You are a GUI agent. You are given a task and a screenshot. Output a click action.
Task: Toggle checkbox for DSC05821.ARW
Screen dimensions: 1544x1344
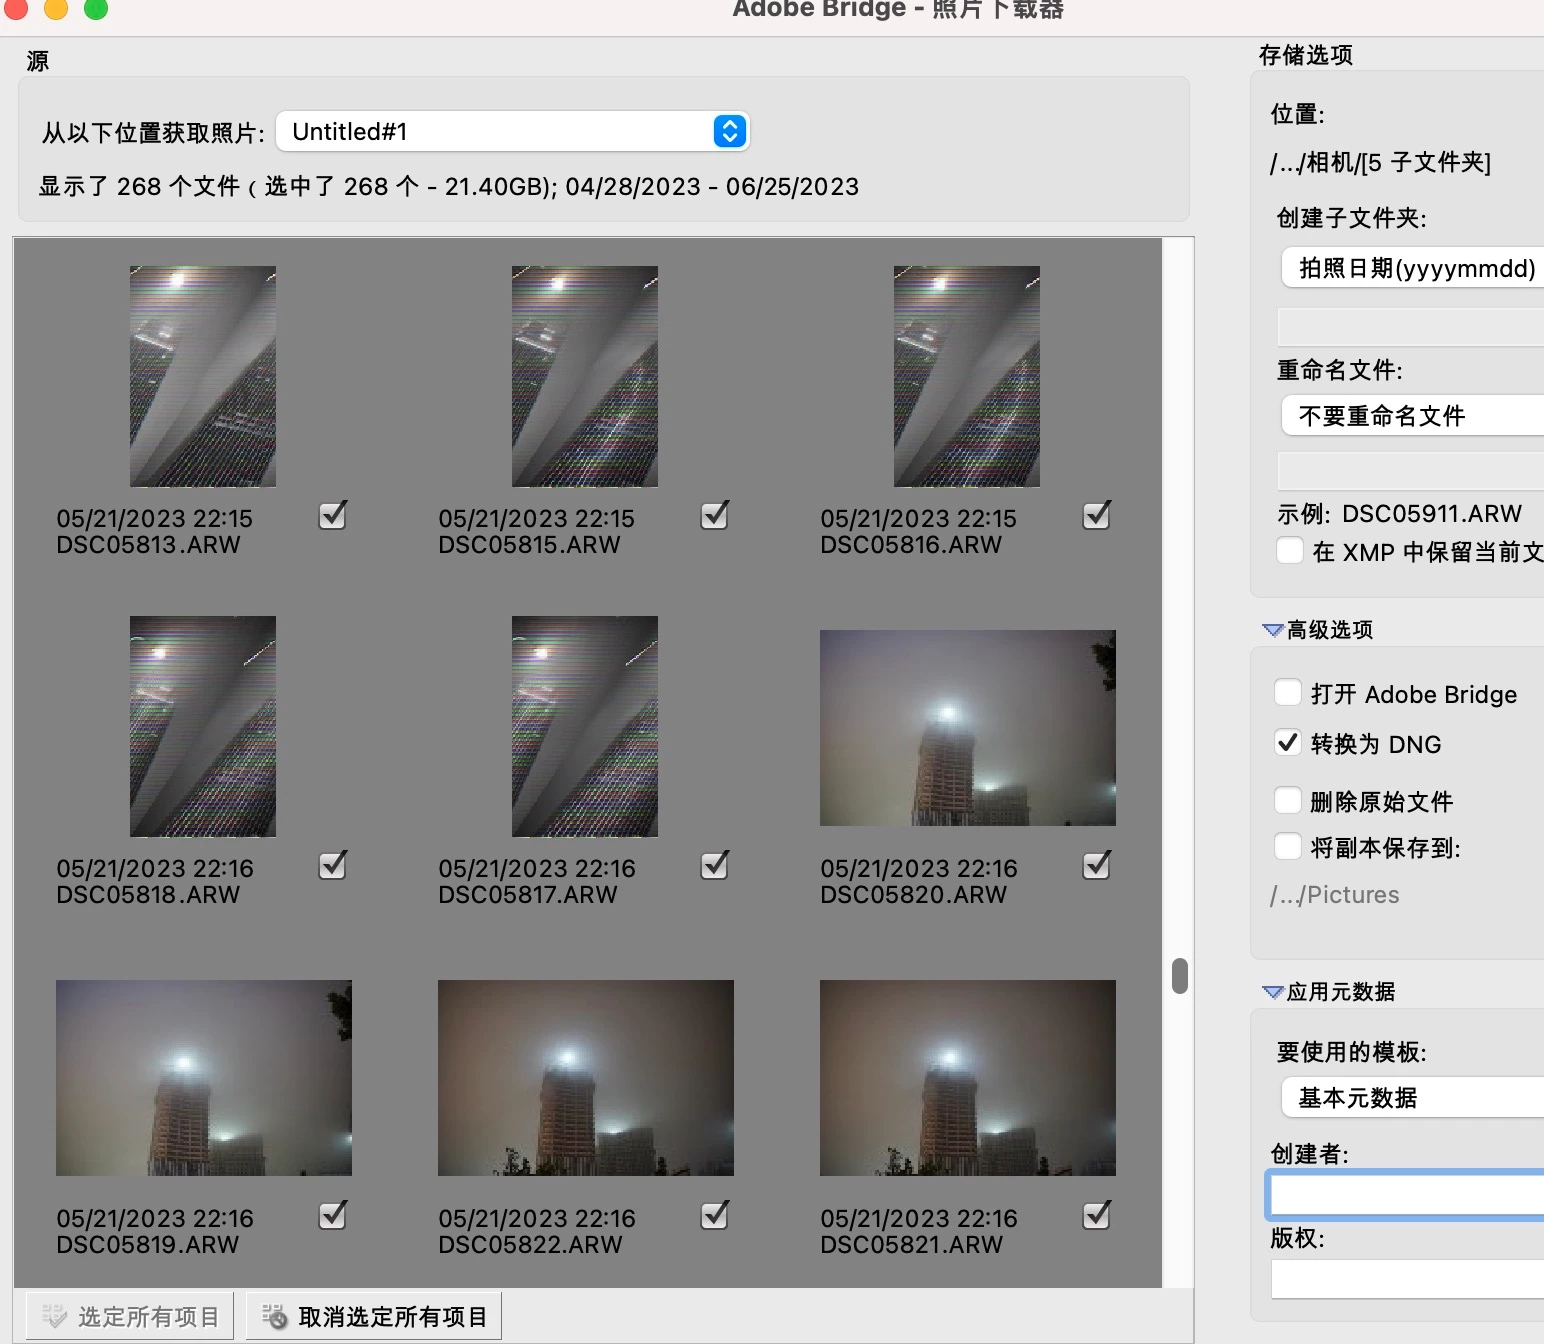tap(1096, 1215)
